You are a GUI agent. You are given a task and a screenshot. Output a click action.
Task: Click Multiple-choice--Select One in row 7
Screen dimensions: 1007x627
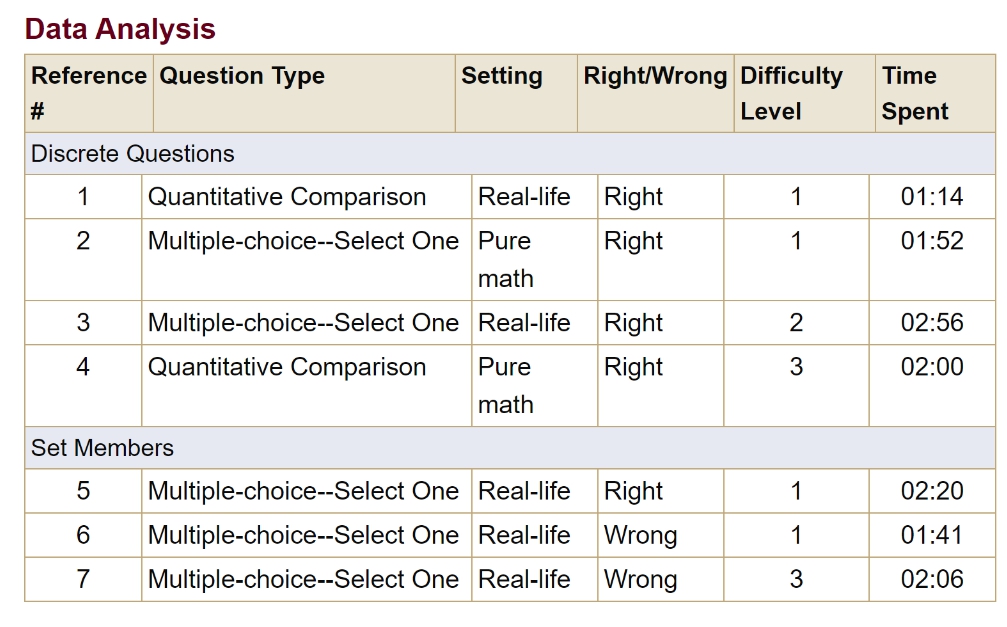pyautogui.click(x=303, y=579)
